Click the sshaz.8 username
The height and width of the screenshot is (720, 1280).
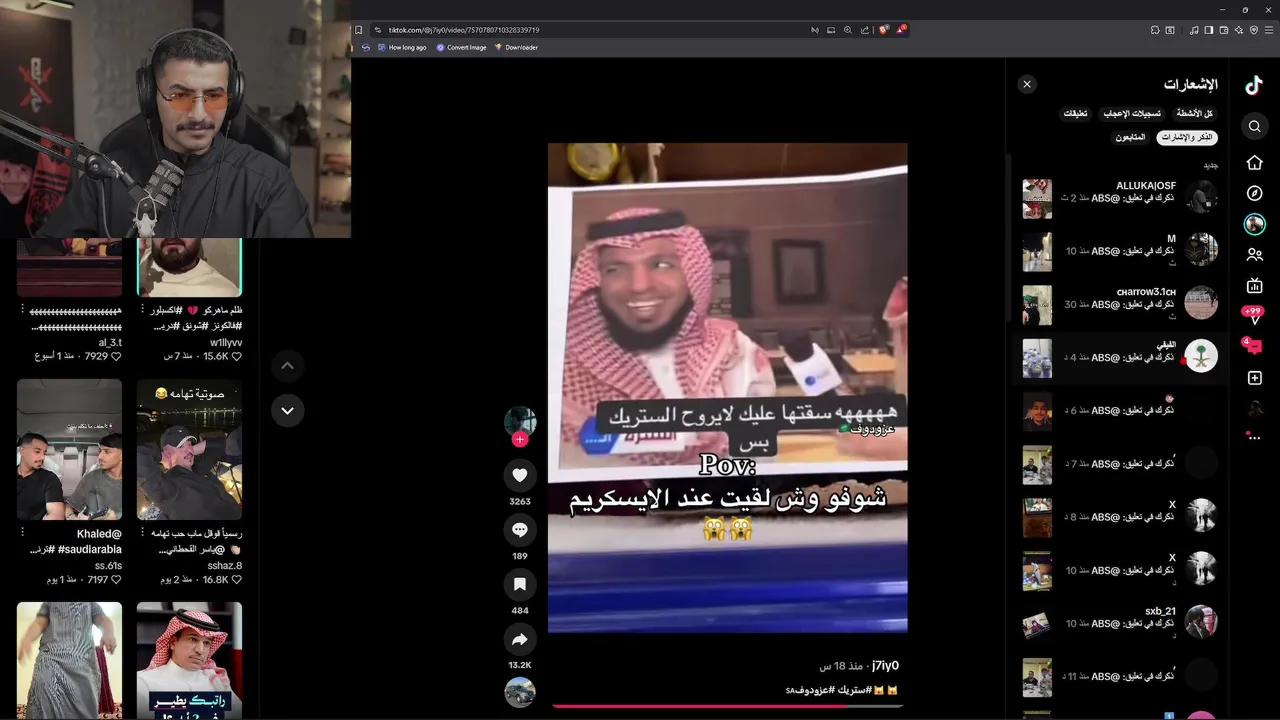[224, 565]
